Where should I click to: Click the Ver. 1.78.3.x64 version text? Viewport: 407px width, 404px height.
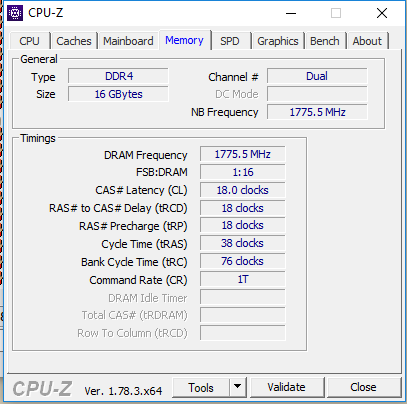pos(123,391)
